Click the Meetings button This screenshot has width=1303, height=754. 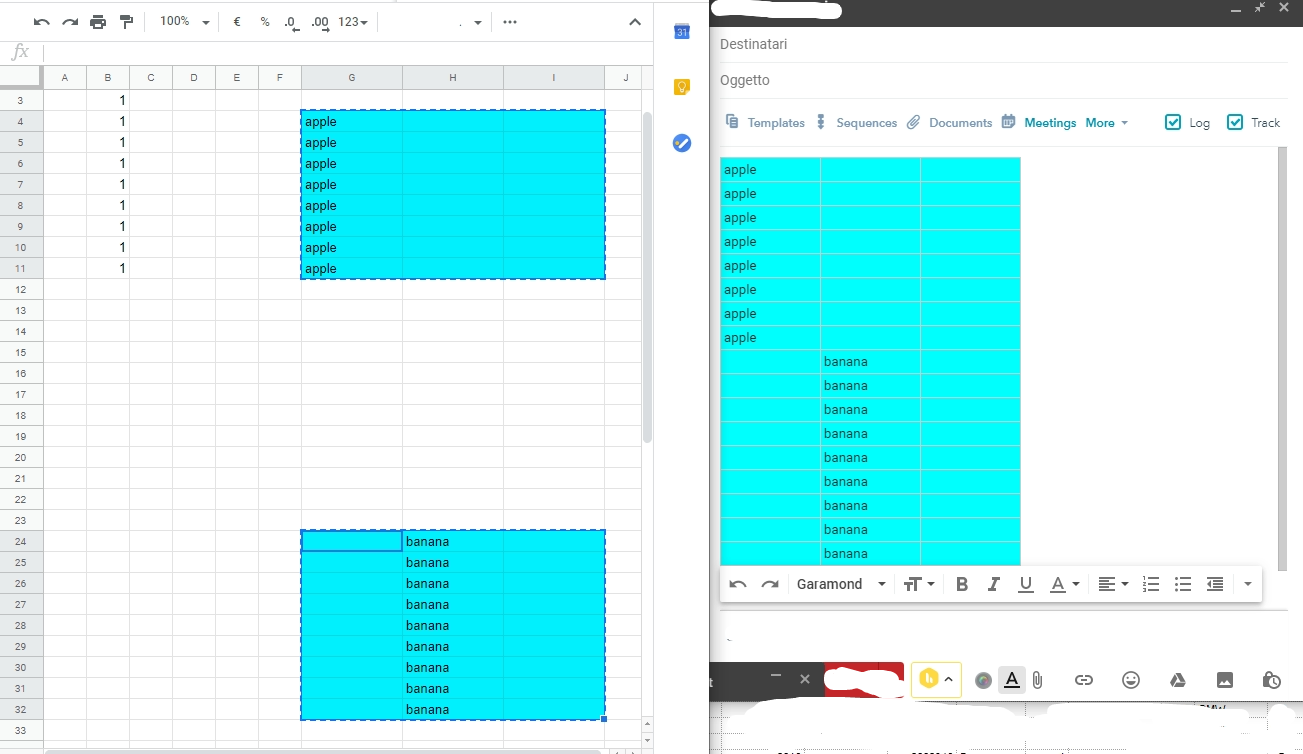1049,122
